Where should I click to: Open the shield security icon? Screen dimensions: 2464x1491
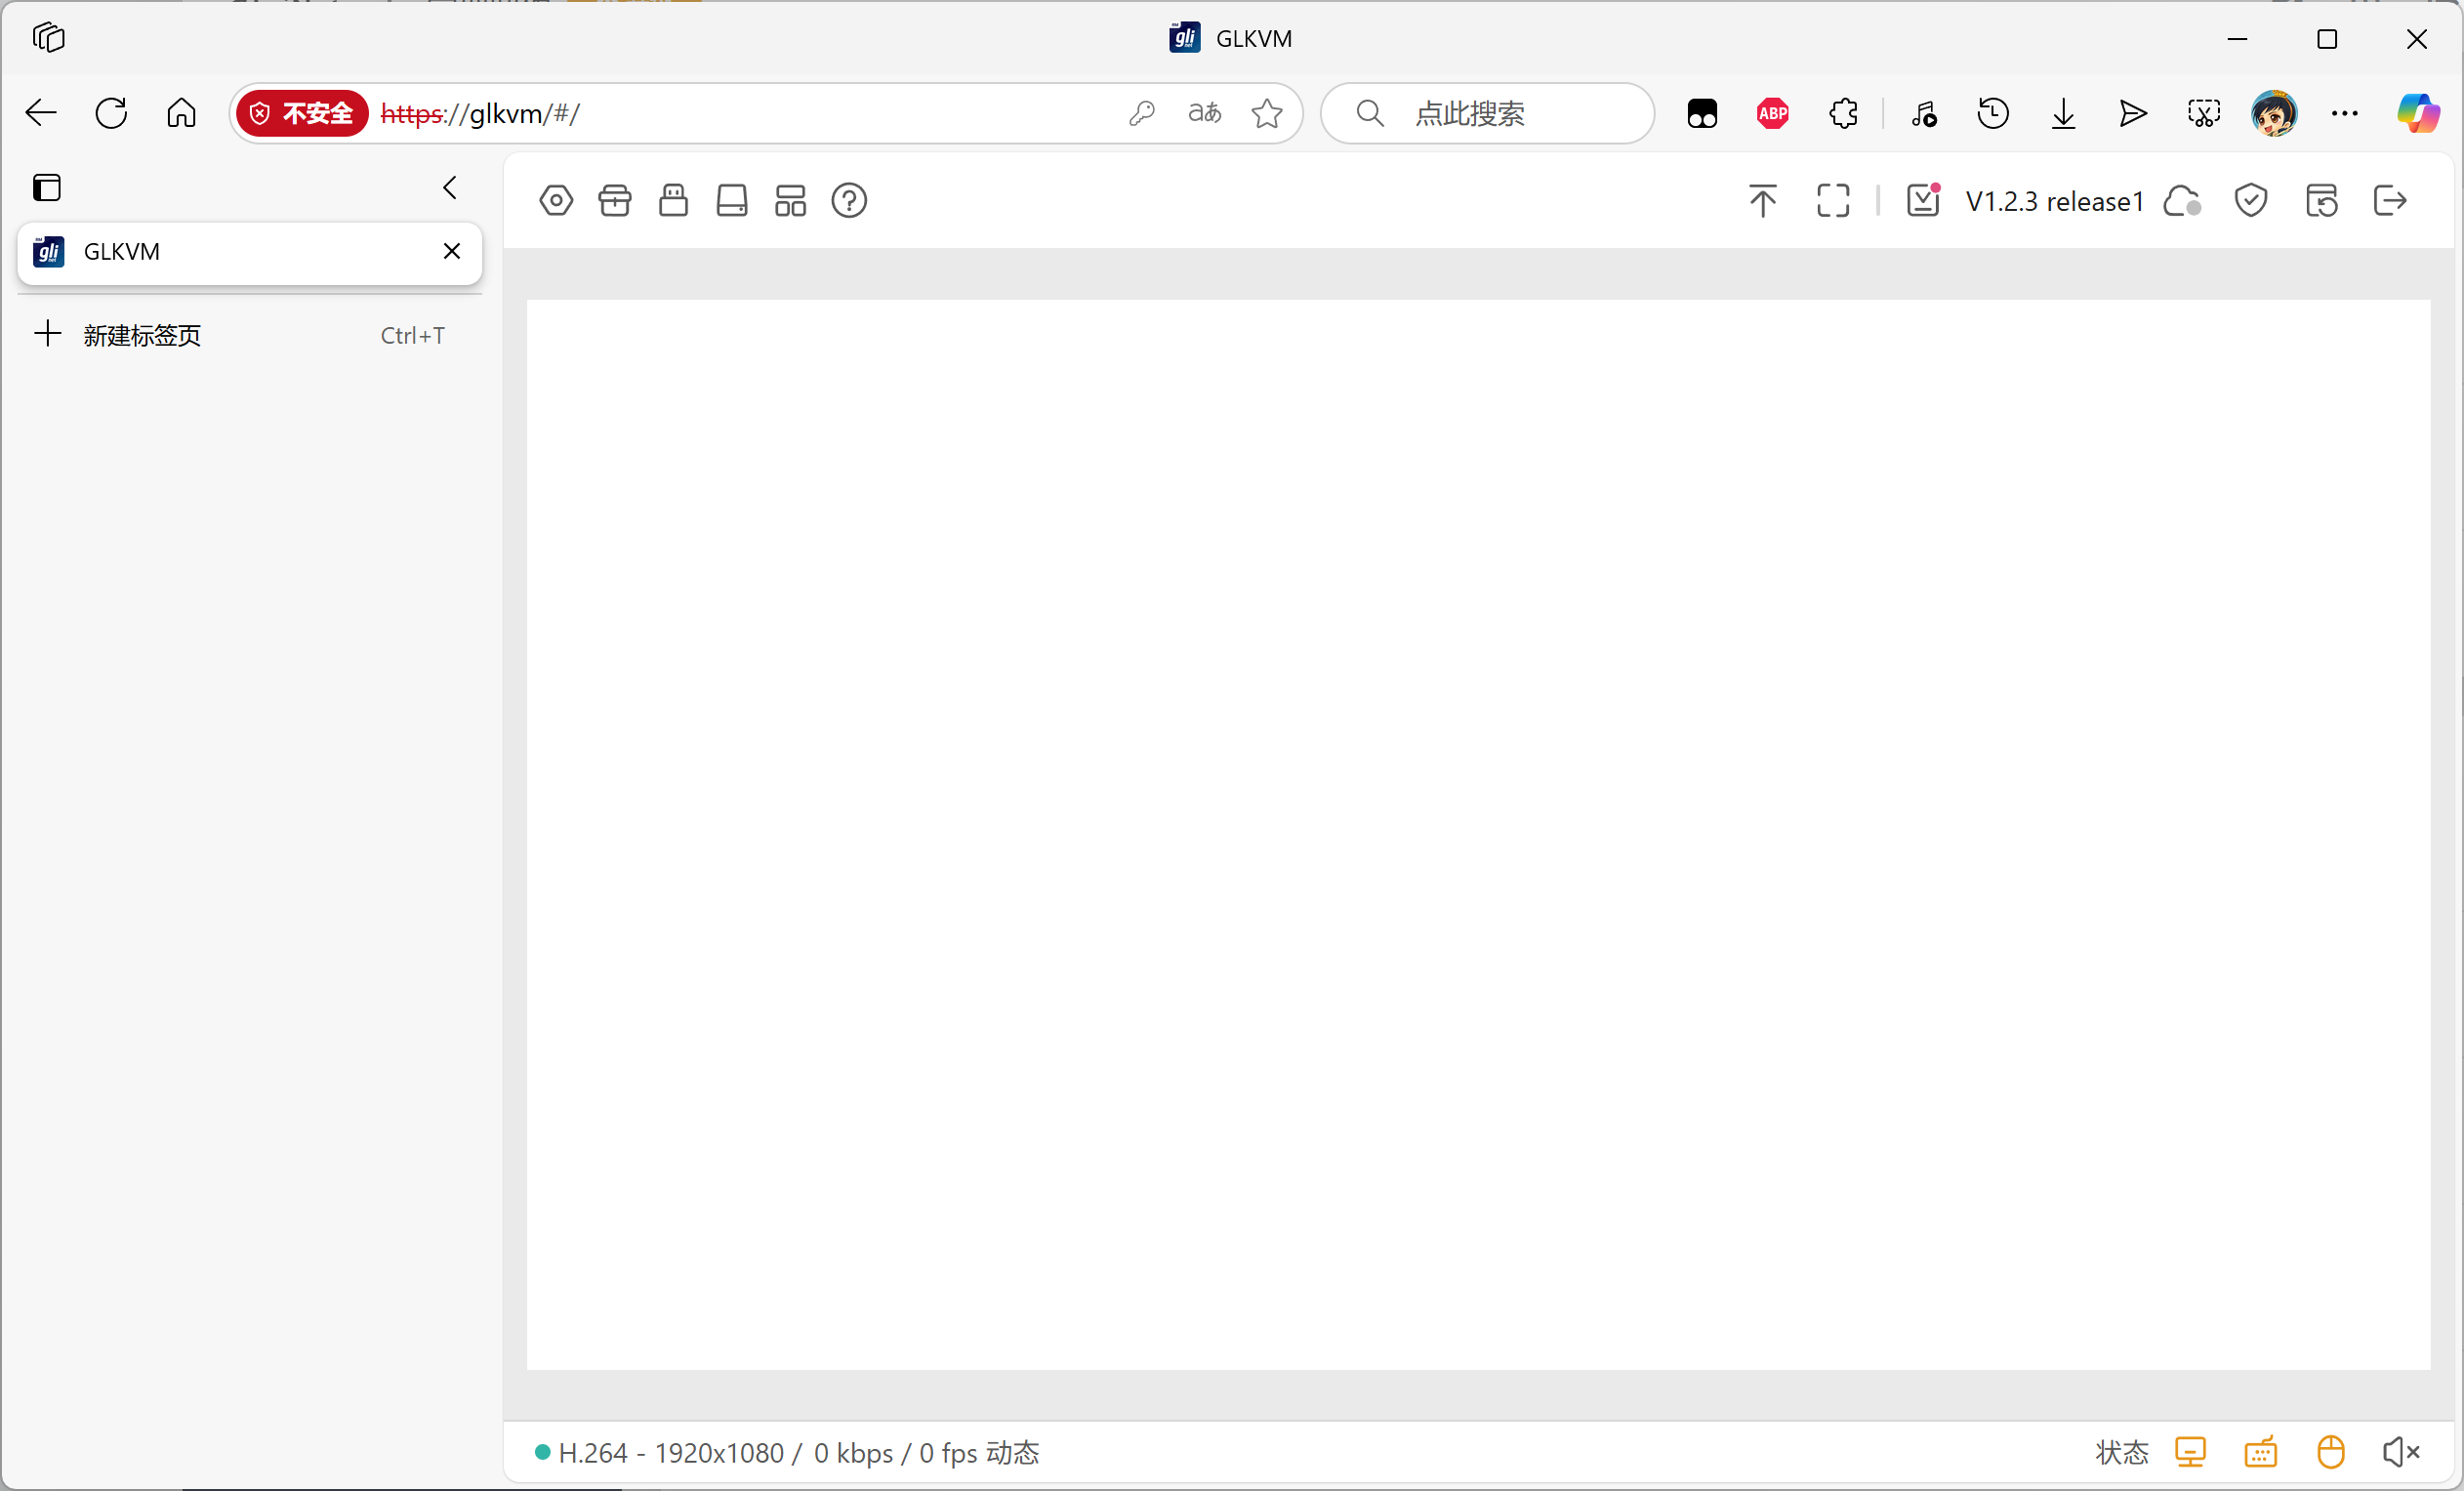[2250, 201]
